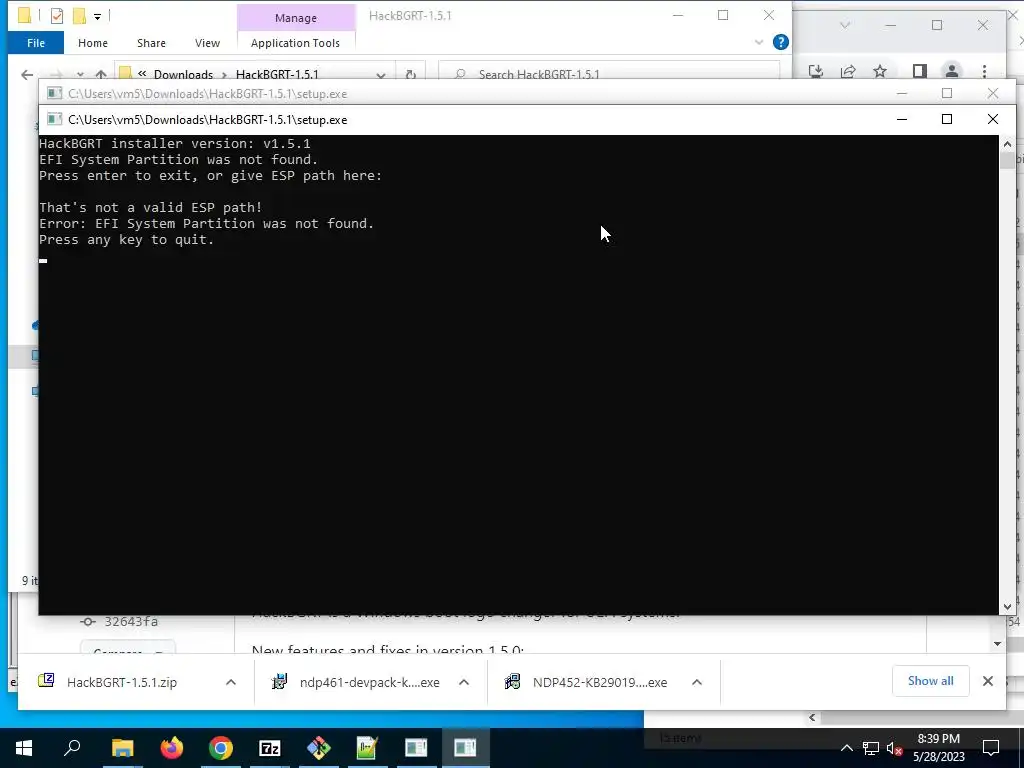Click HackBGRT-1.5.1 in the address path
The height and width of the screenshot is (768, 1024).
point(277,74)
